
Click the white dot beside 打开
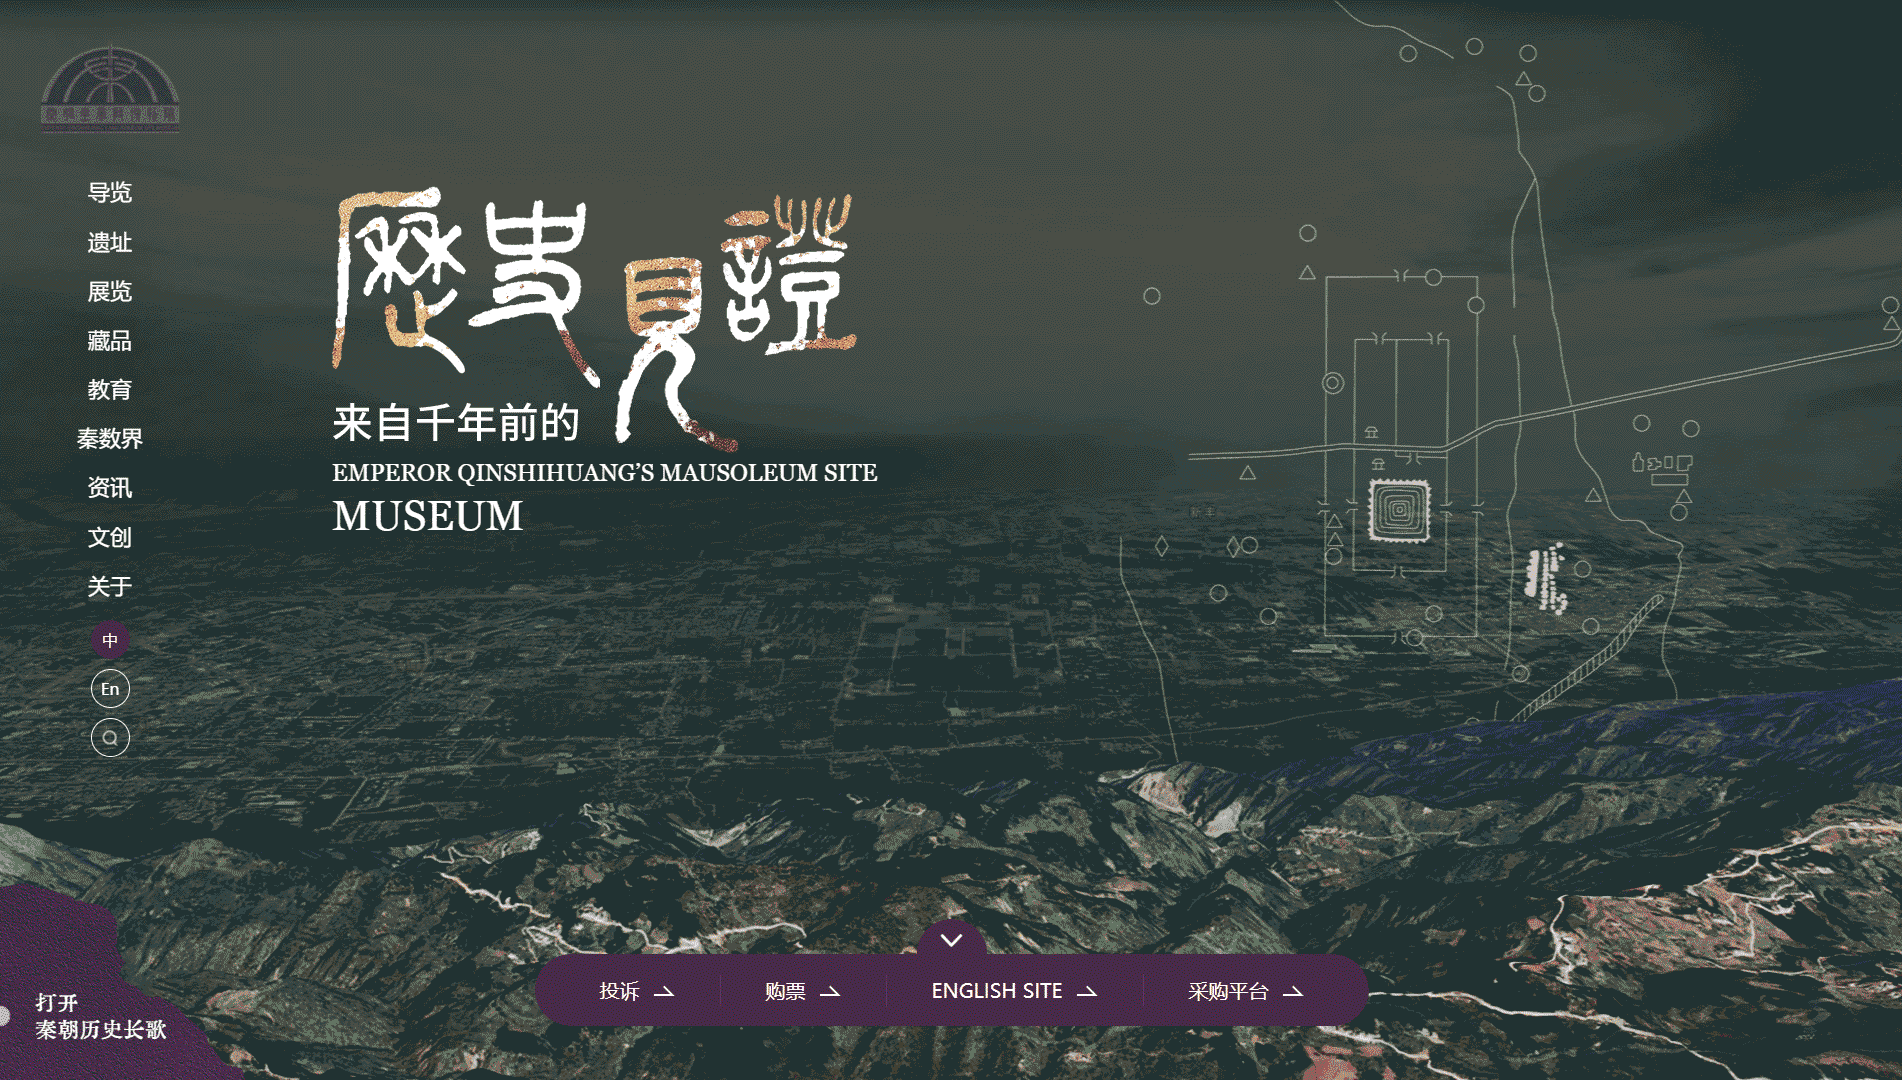pos(4,1016)
